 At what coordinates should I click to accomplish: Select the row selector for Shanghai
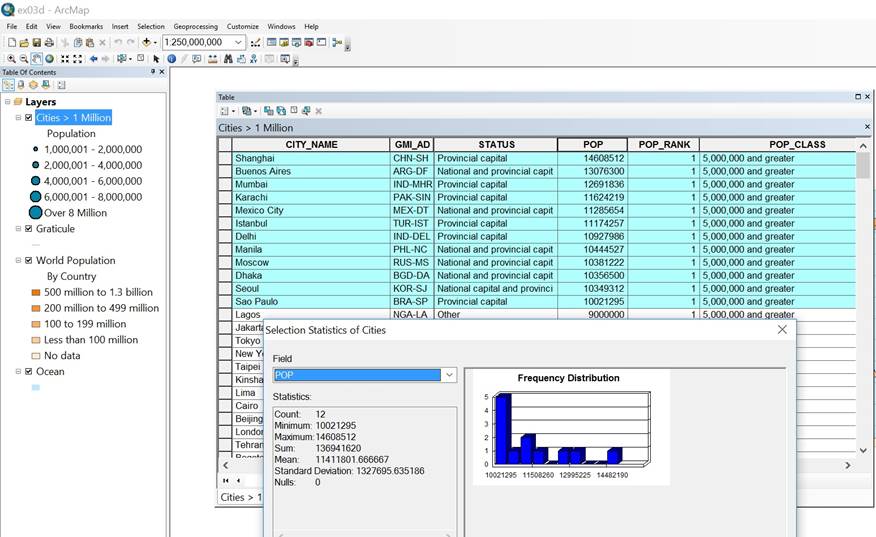coord(225,158)
